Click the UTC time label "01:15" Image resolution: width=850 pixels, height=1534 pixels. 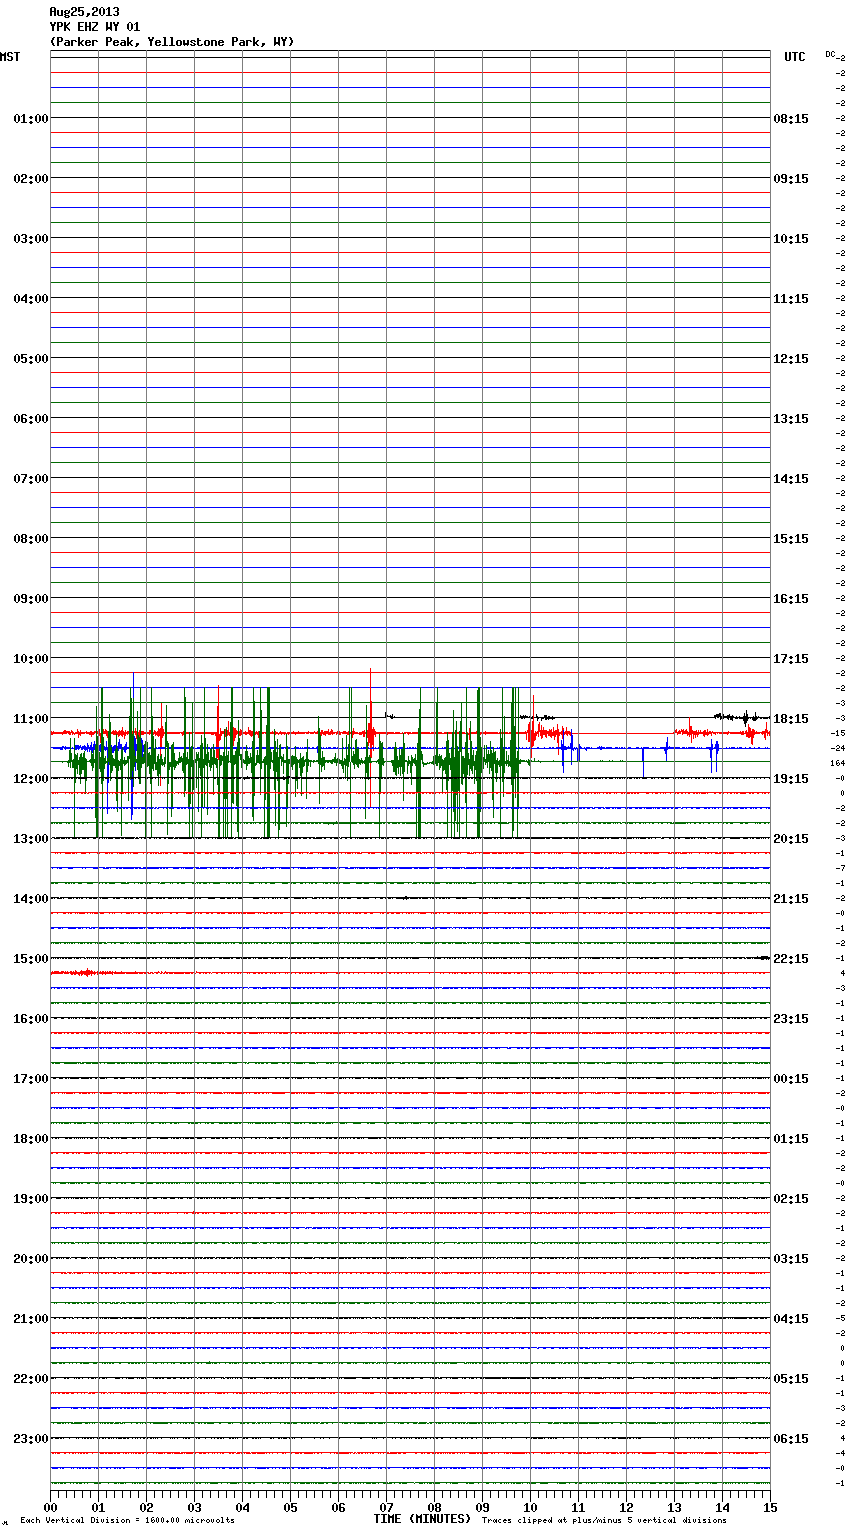point(791,1139)
